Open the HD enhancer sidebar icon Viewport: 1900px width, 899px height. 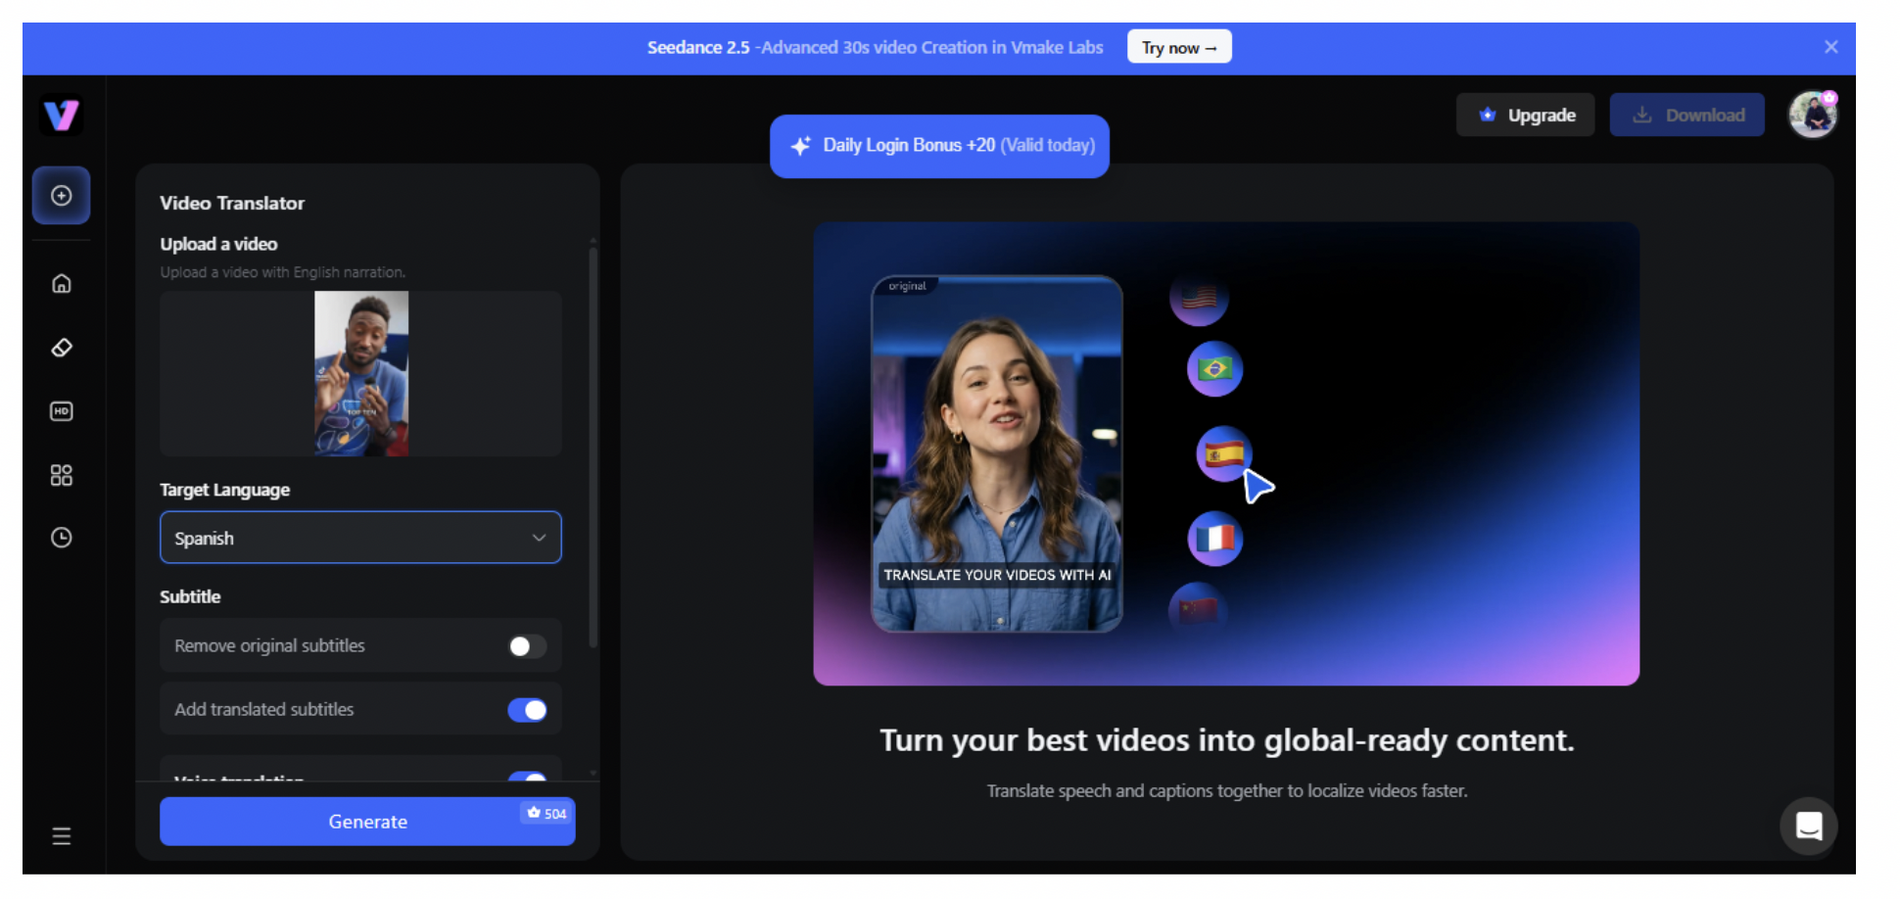coord(61,411)
